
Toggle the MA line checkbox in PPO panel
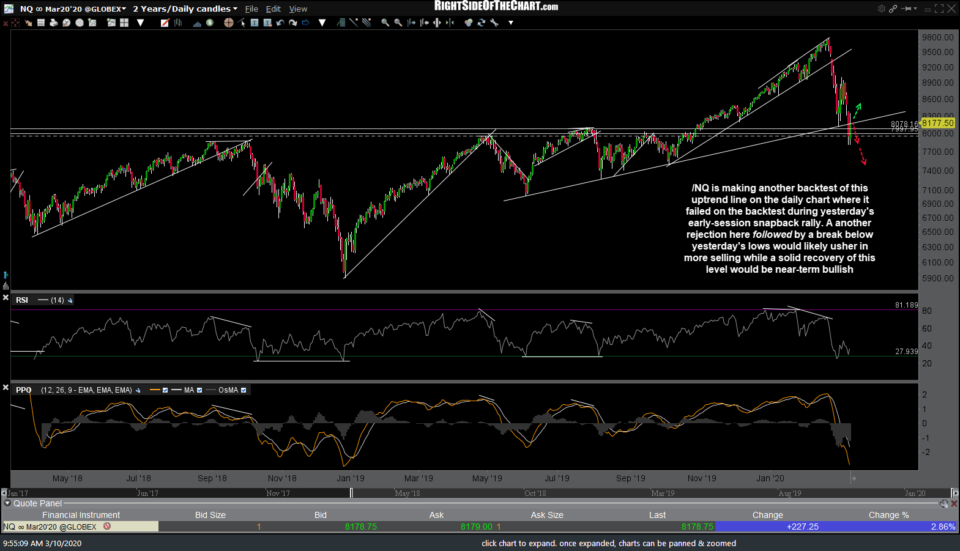pos(199,390)
